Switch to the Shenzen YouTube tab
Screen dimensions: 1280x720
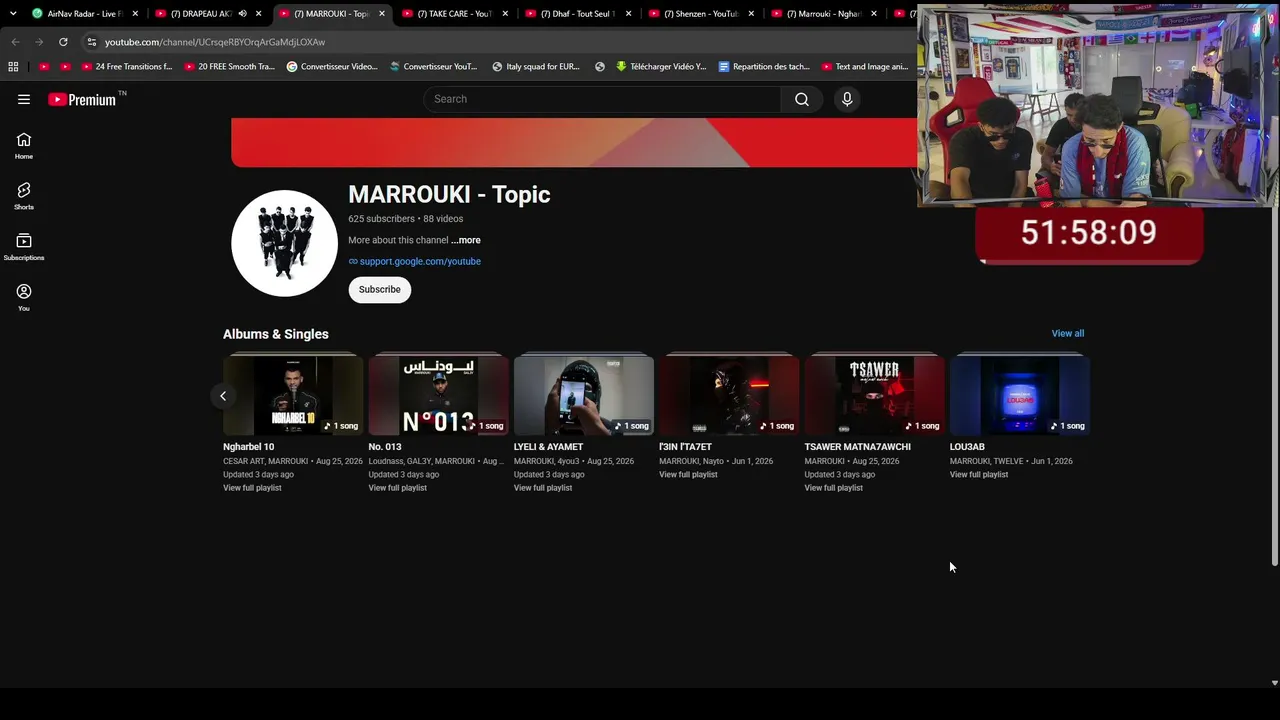point(700,14)
